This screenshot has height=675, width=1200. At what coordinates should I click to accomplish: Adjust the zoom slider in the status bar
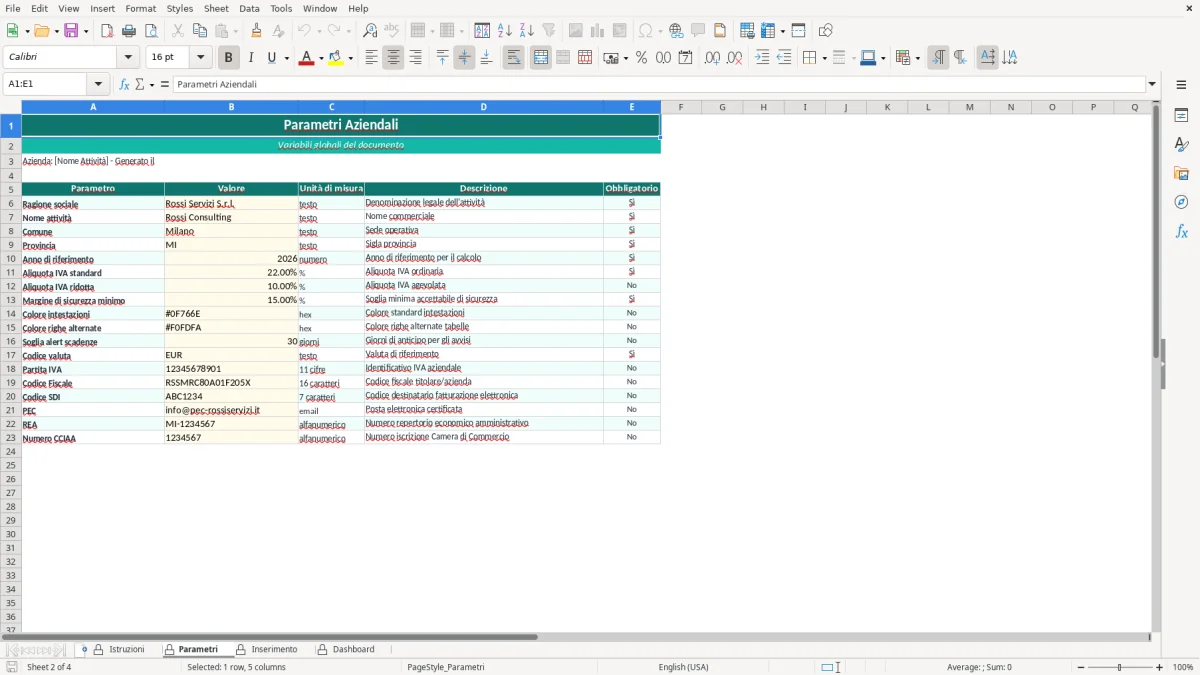1119,667
